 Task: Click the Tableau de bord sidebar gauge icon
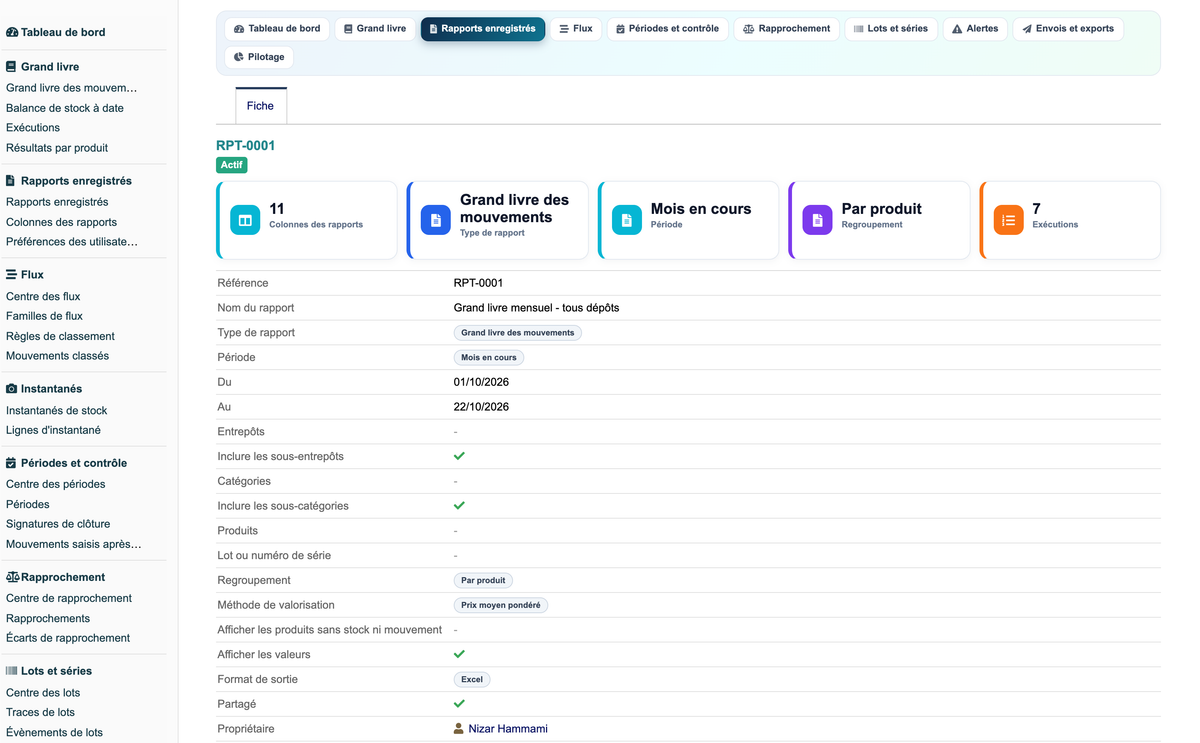(x=12, y=33)
